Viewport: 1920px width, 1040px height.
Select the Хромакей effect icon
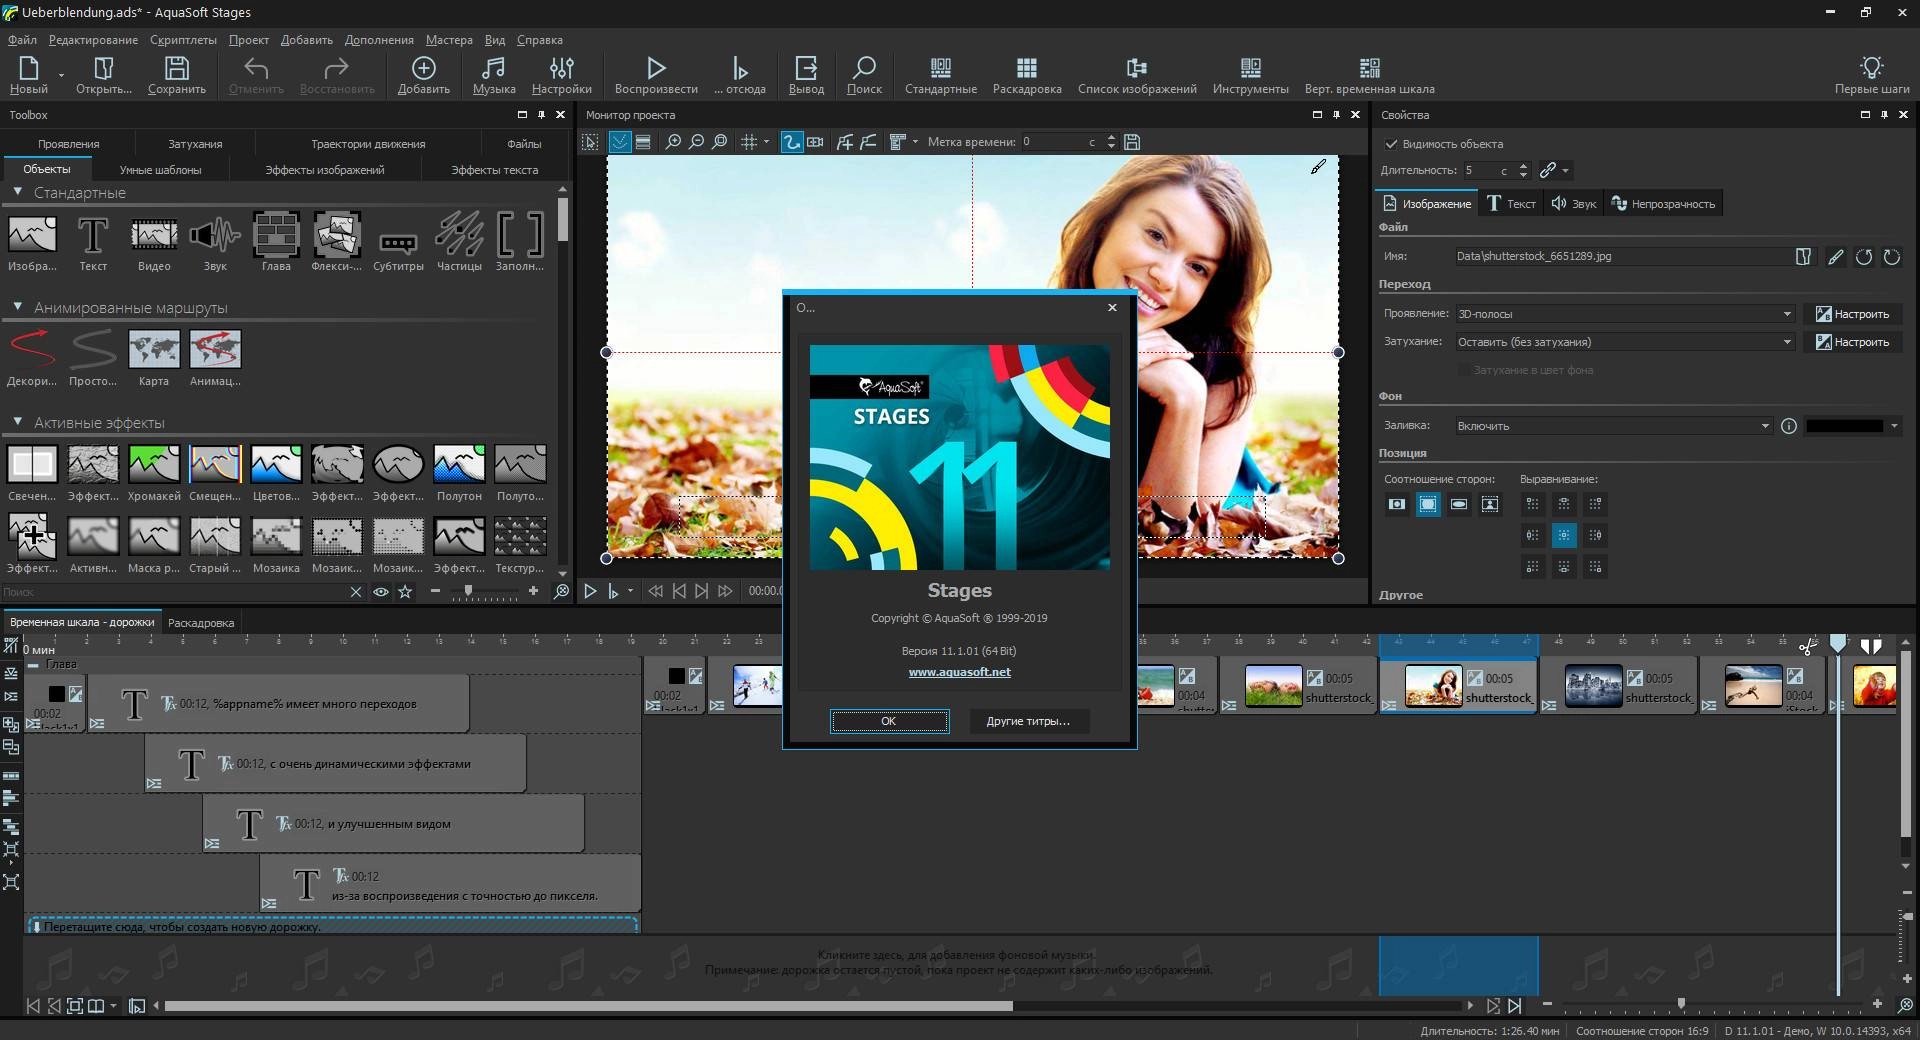coord(154,472)
